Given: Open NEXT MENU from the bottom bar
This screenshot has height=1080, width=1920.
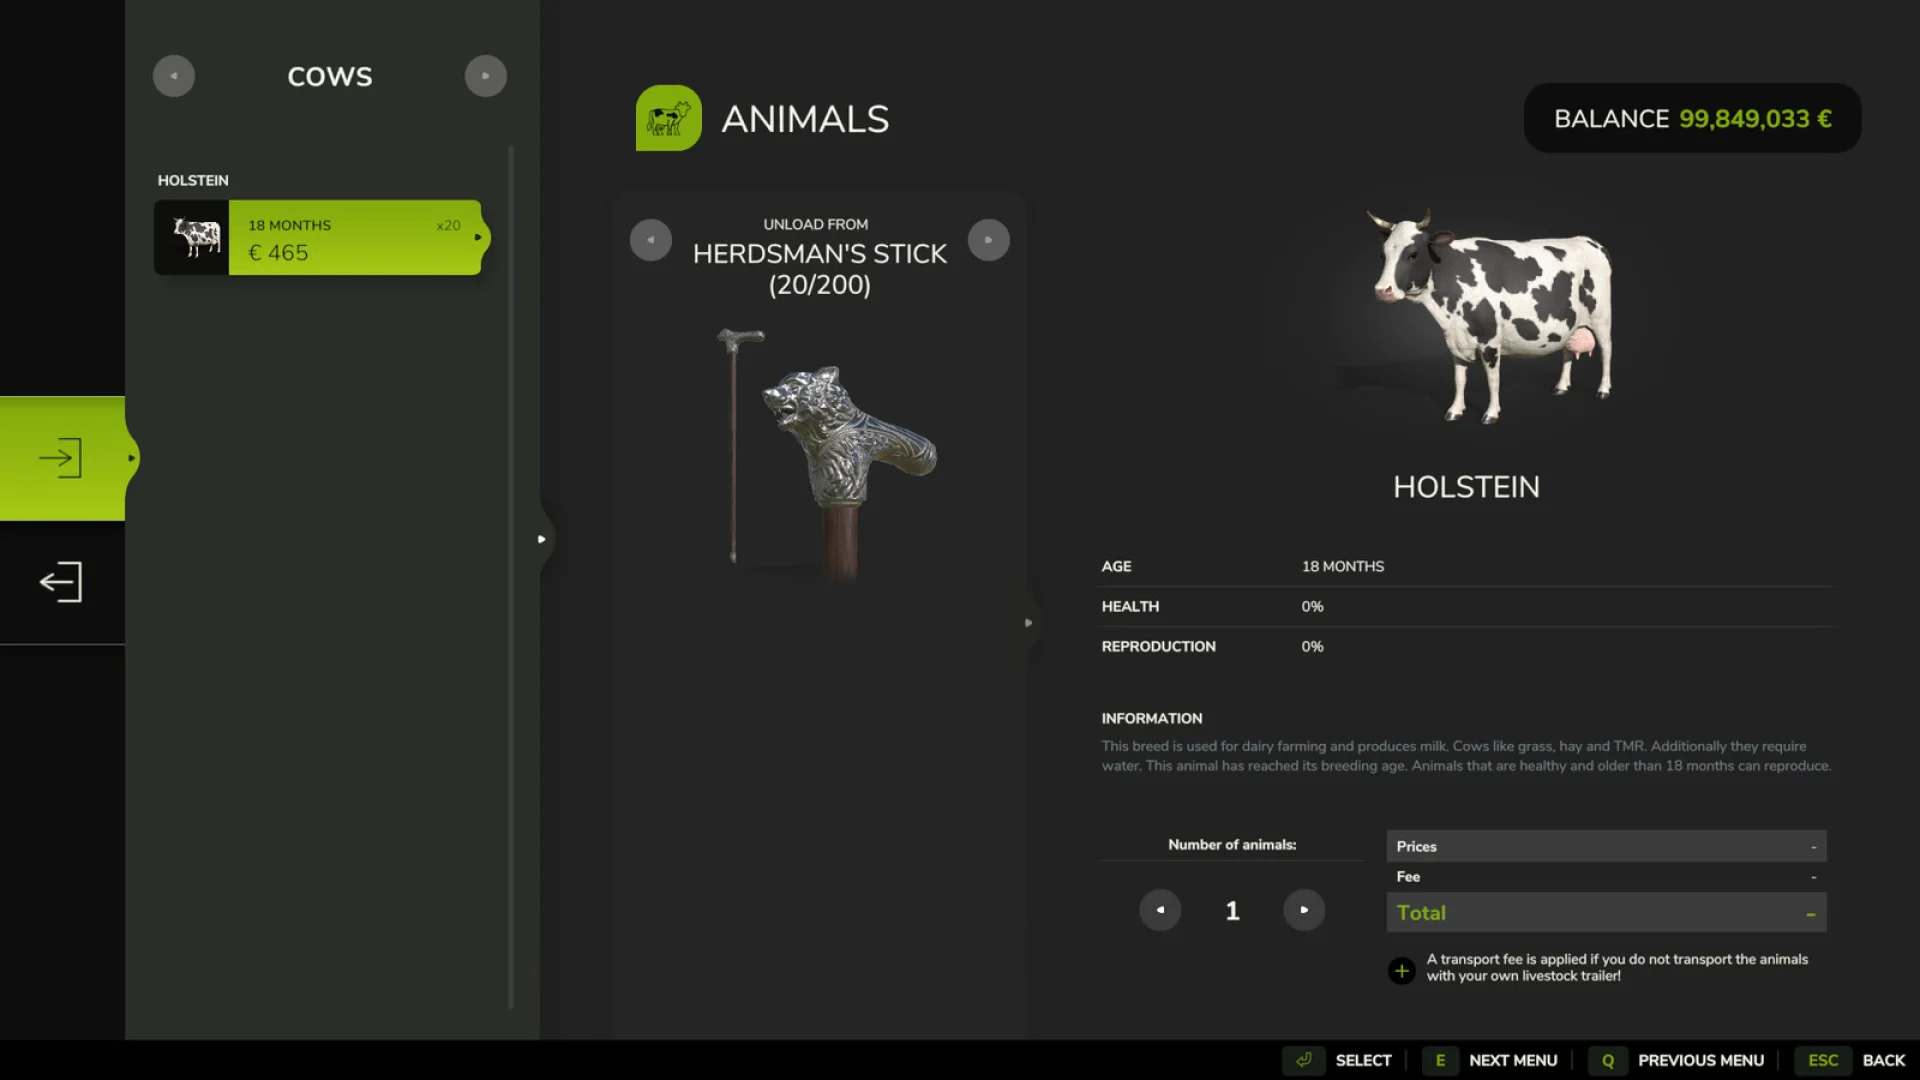Looking at the screenshot, I should pyautogui.click(x=1513, y=1060).
